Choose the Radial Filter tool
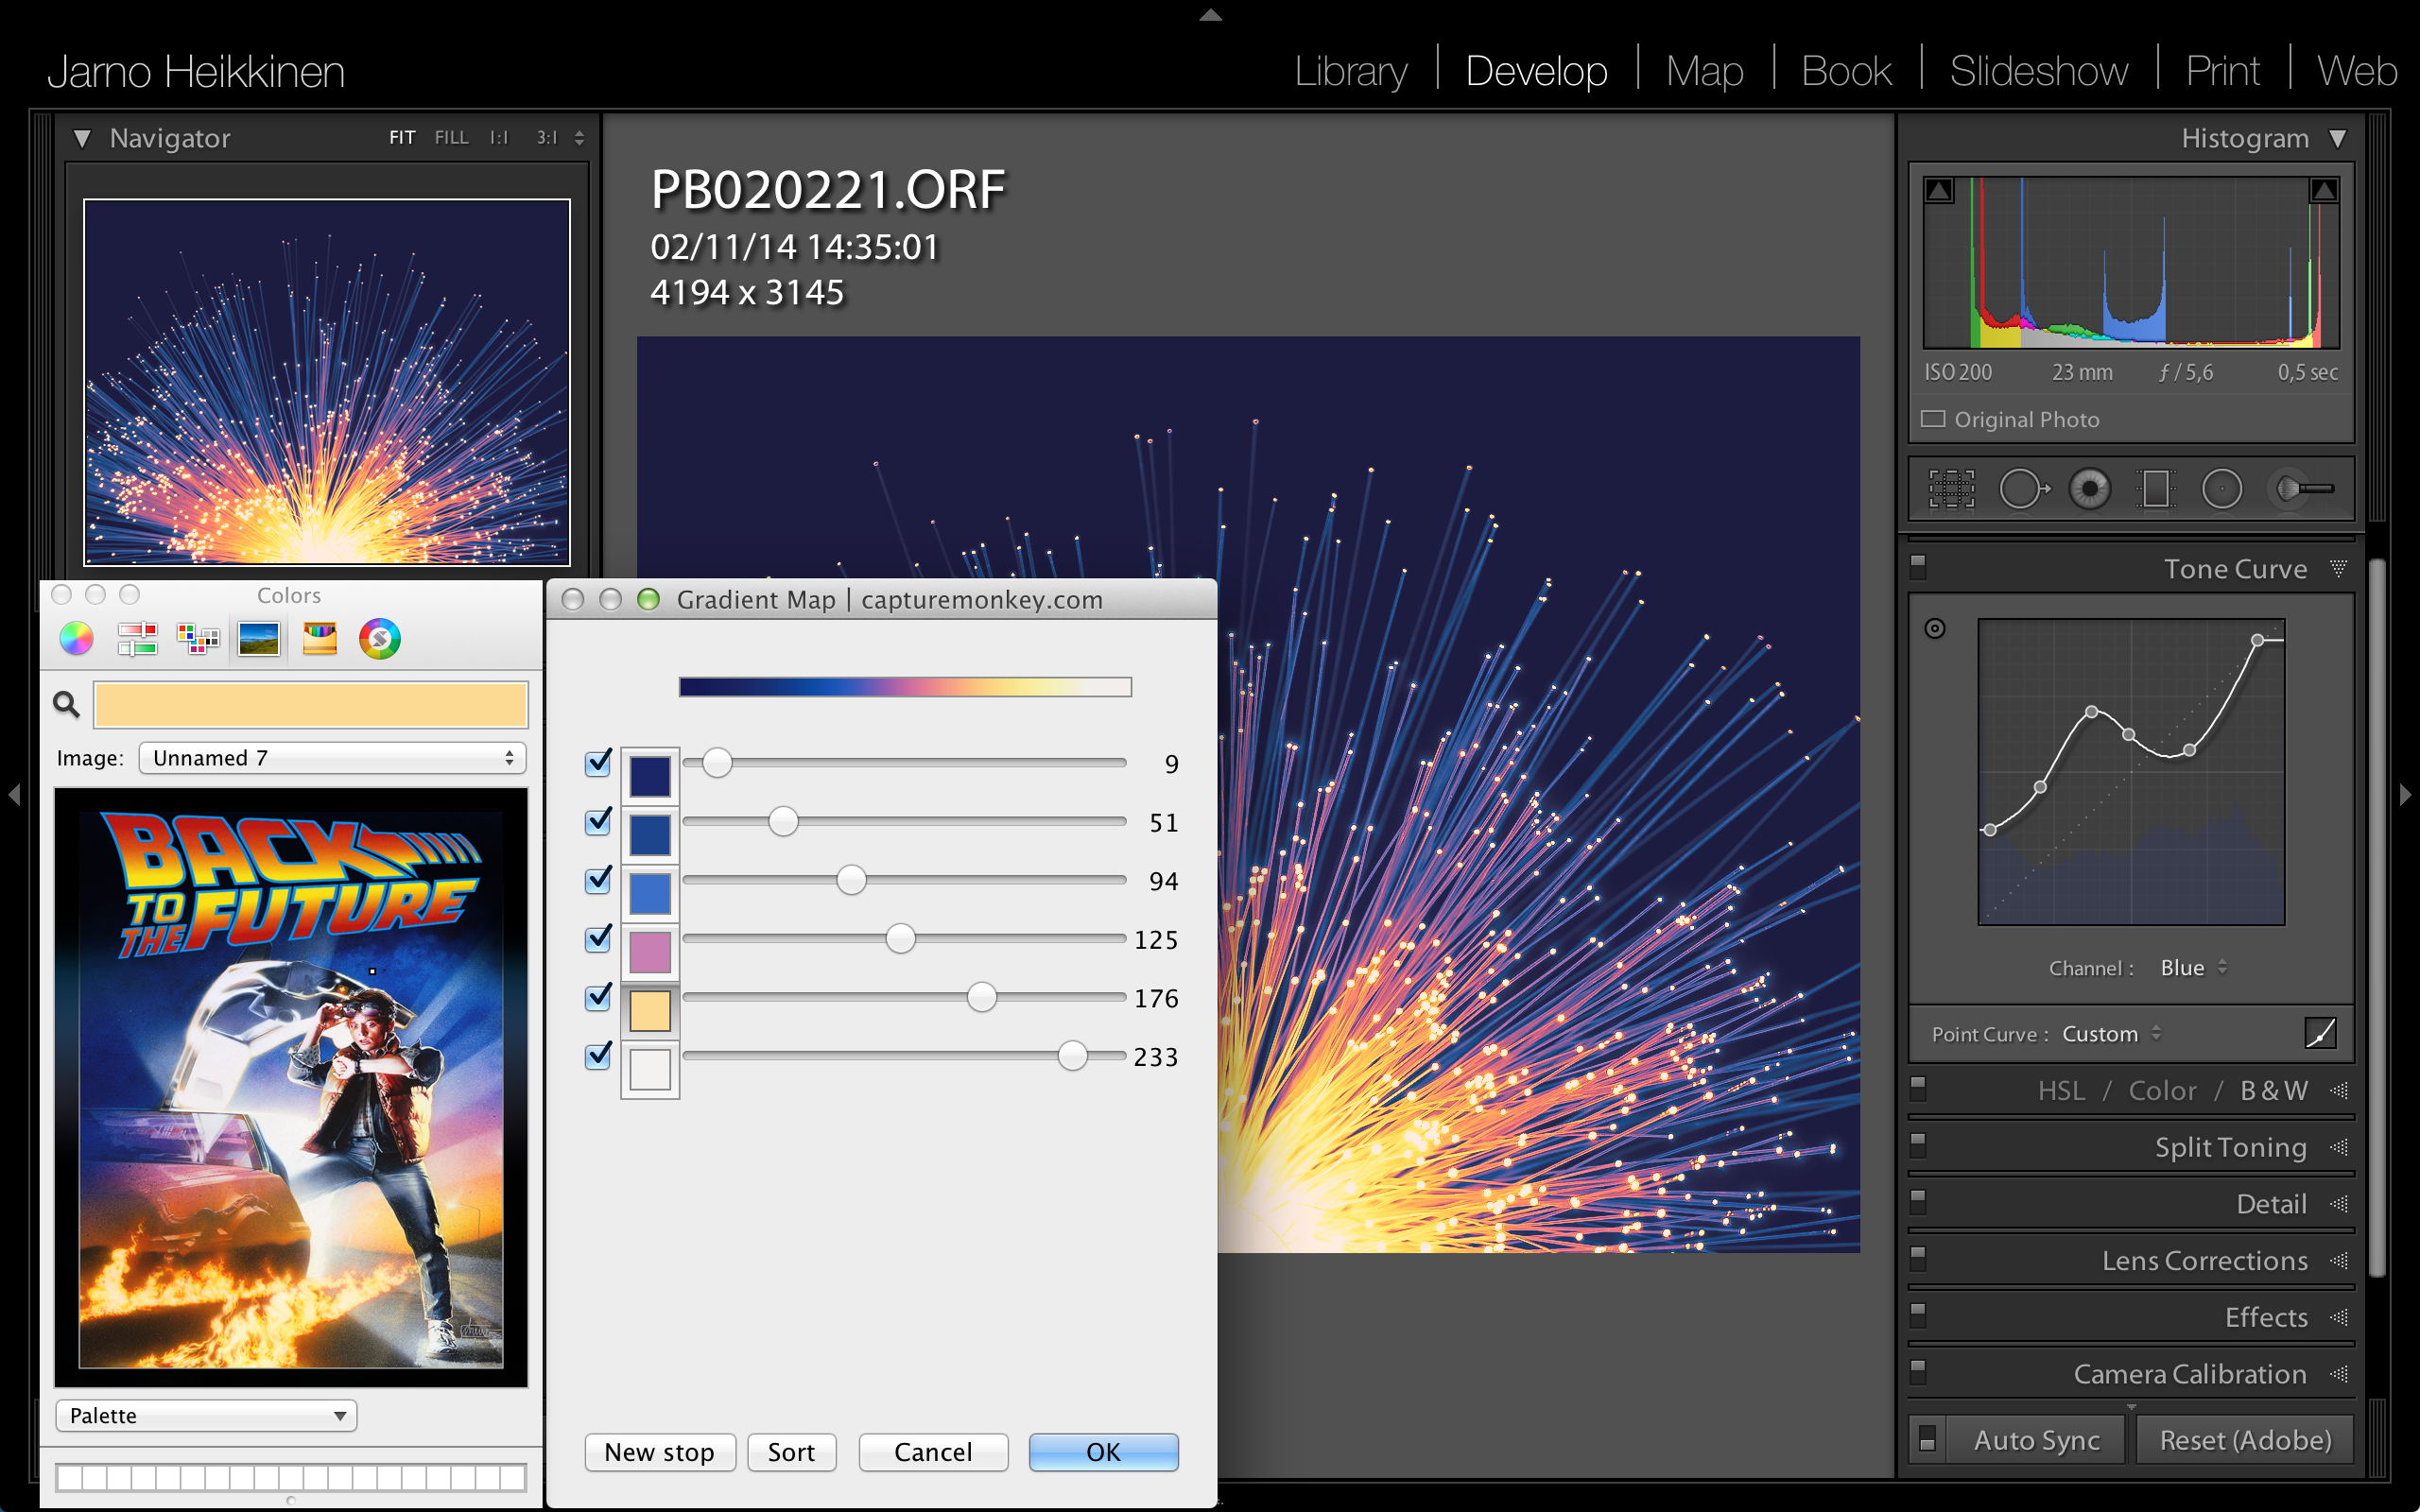Viewport: 2420px width, 1512px height. click(x=2222, y=489)
